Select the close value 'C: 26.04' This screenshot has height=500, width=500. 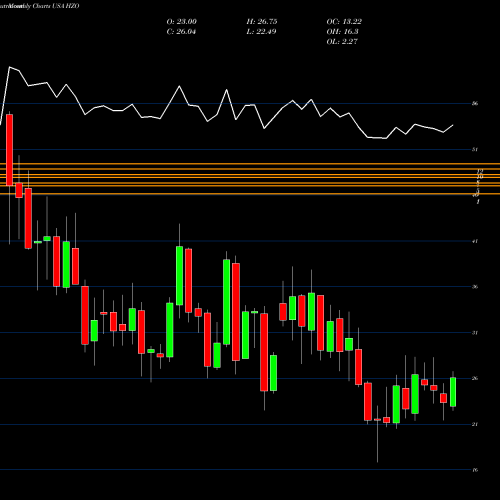[x=181, y=32]
